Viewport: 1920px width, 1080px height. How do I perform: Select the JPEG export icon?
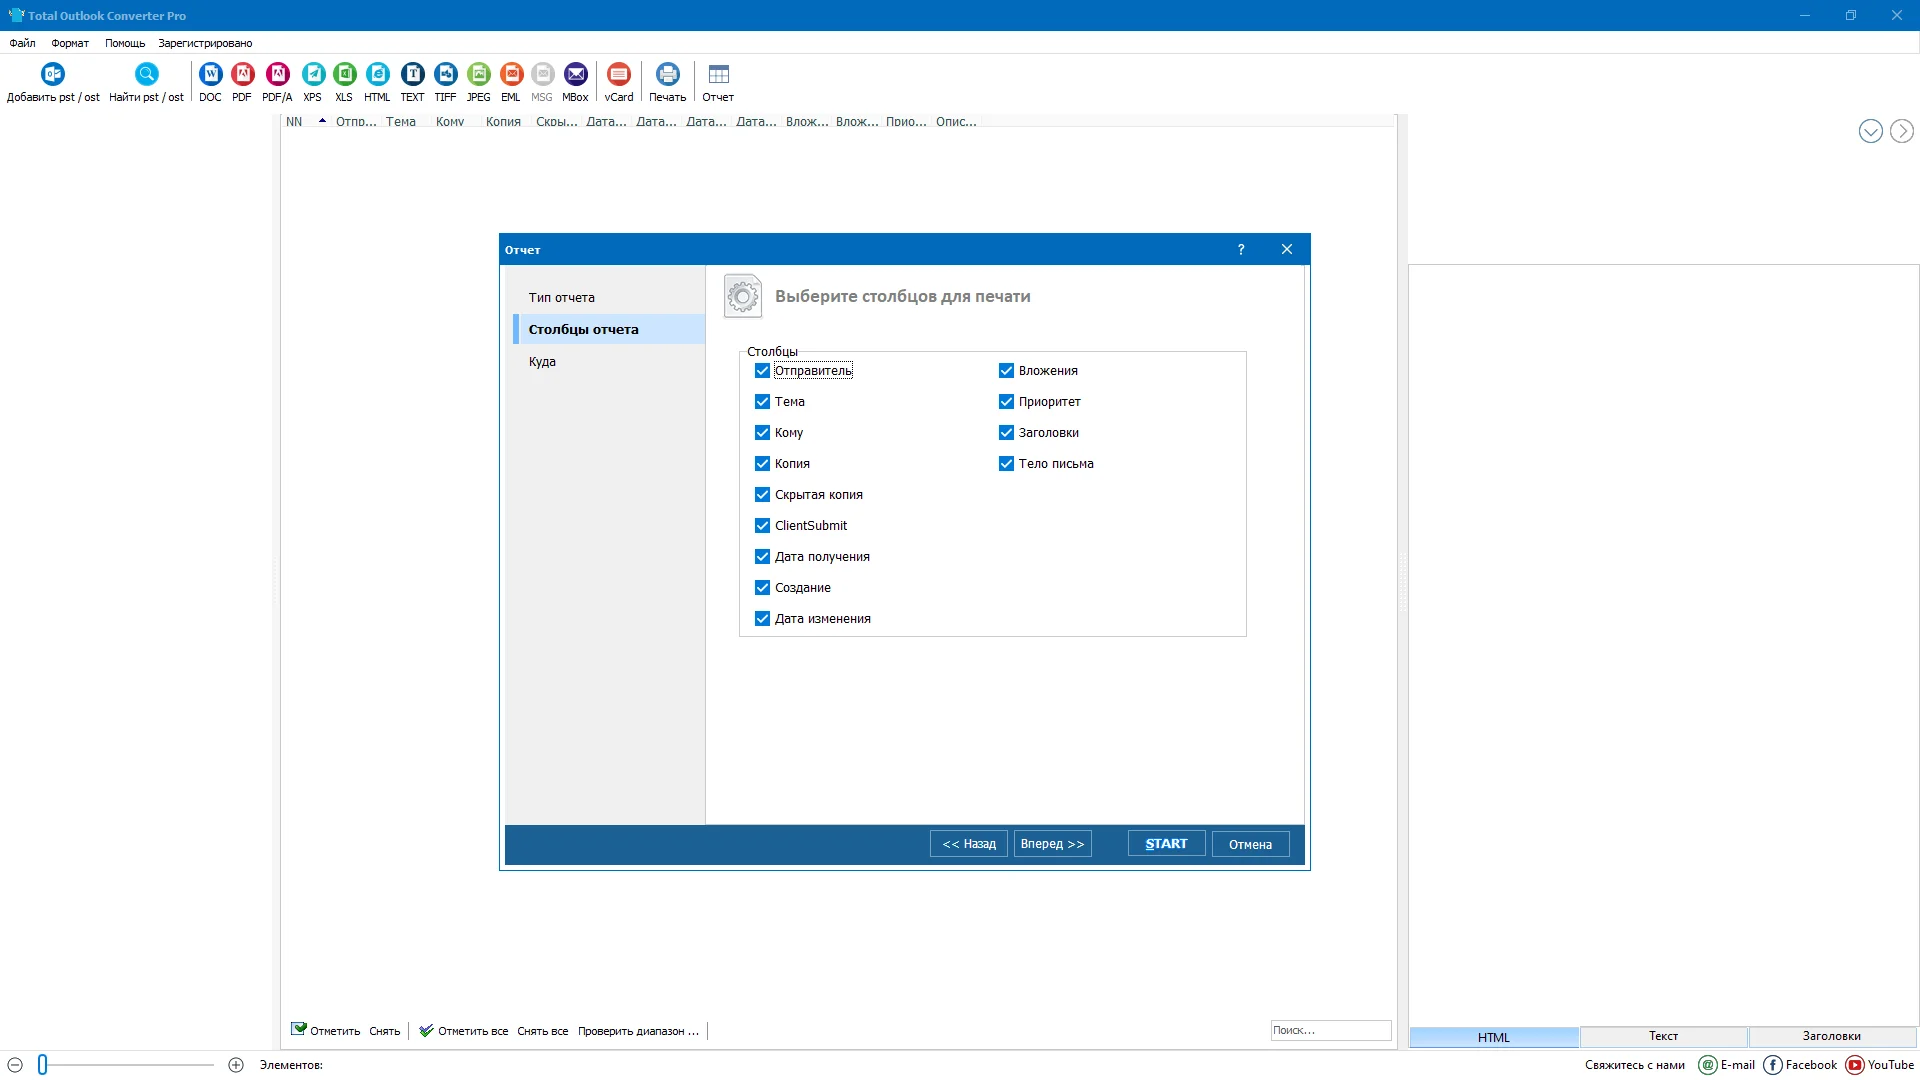[479, 74]
